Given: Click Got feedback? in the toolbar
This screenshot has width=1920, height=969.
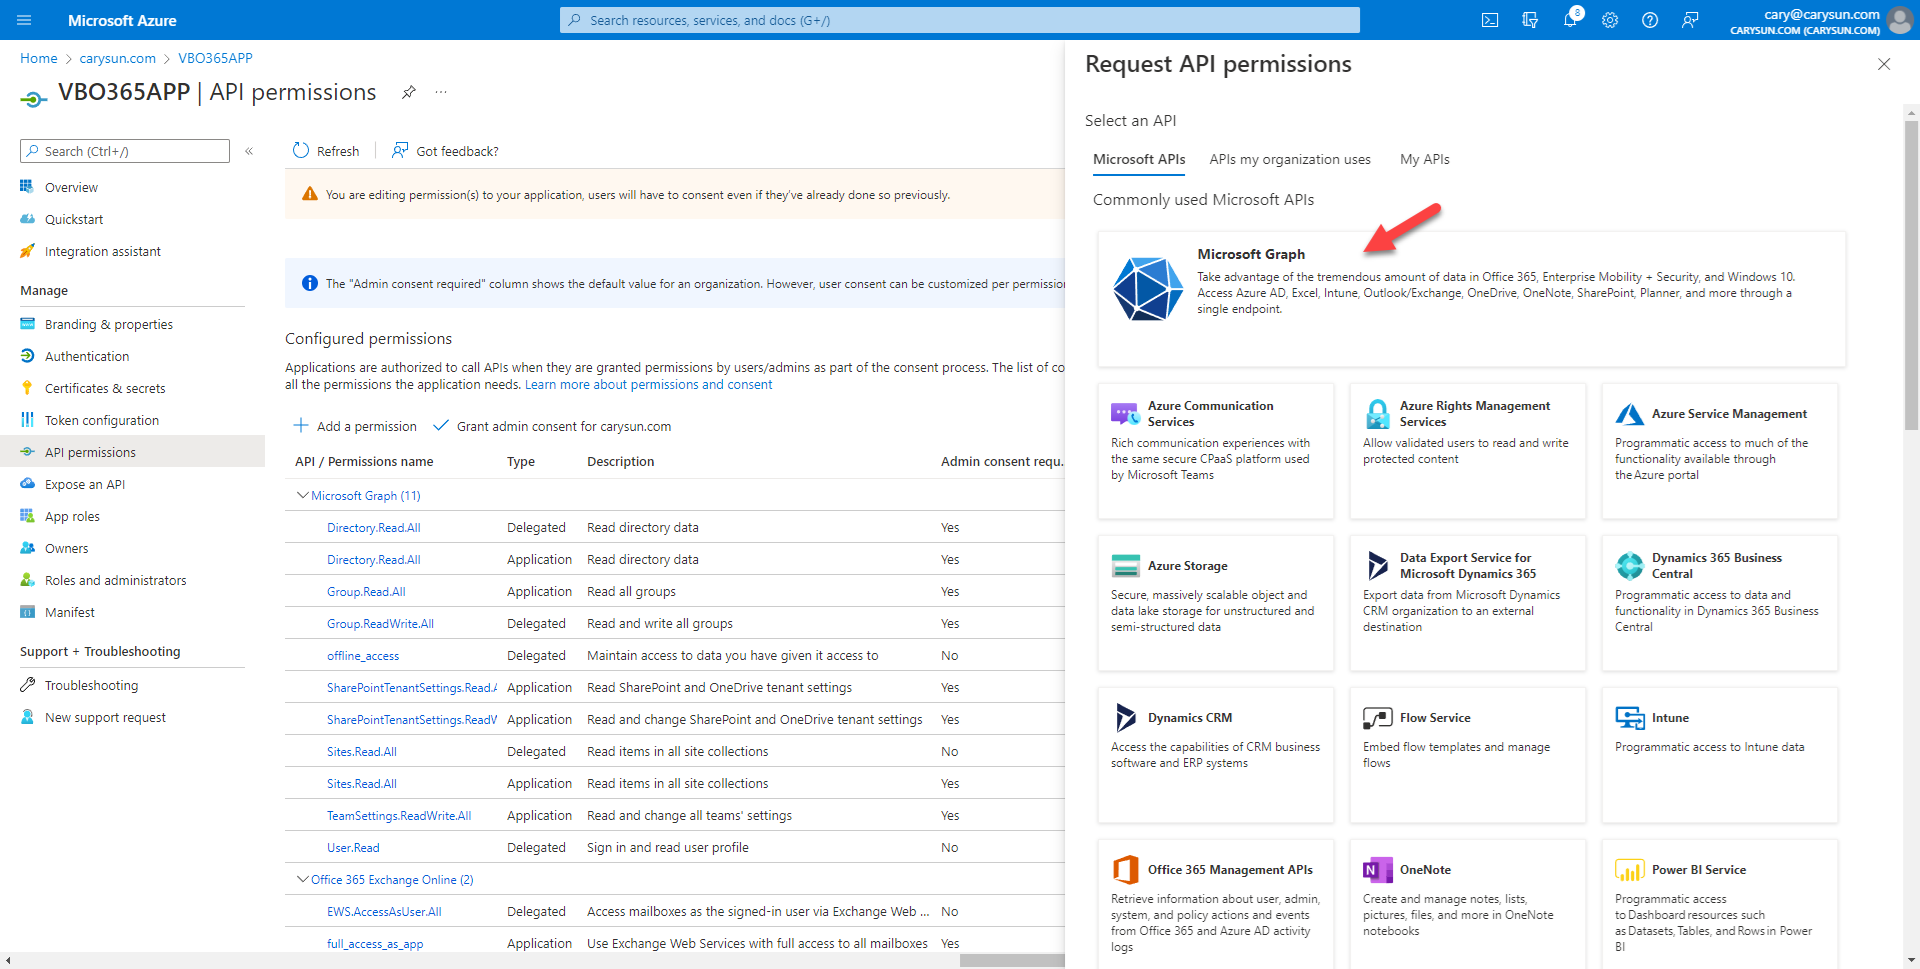Looking at the screenshot, I should 445,151.
